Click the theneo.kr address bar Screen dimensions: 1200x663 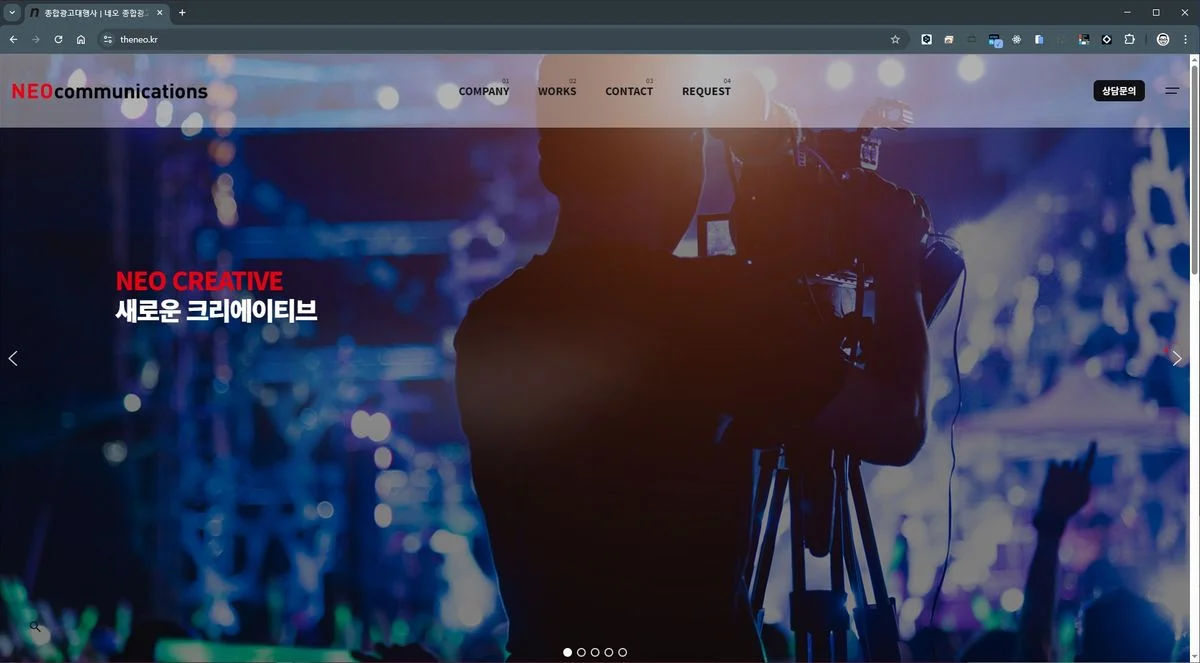139,39
